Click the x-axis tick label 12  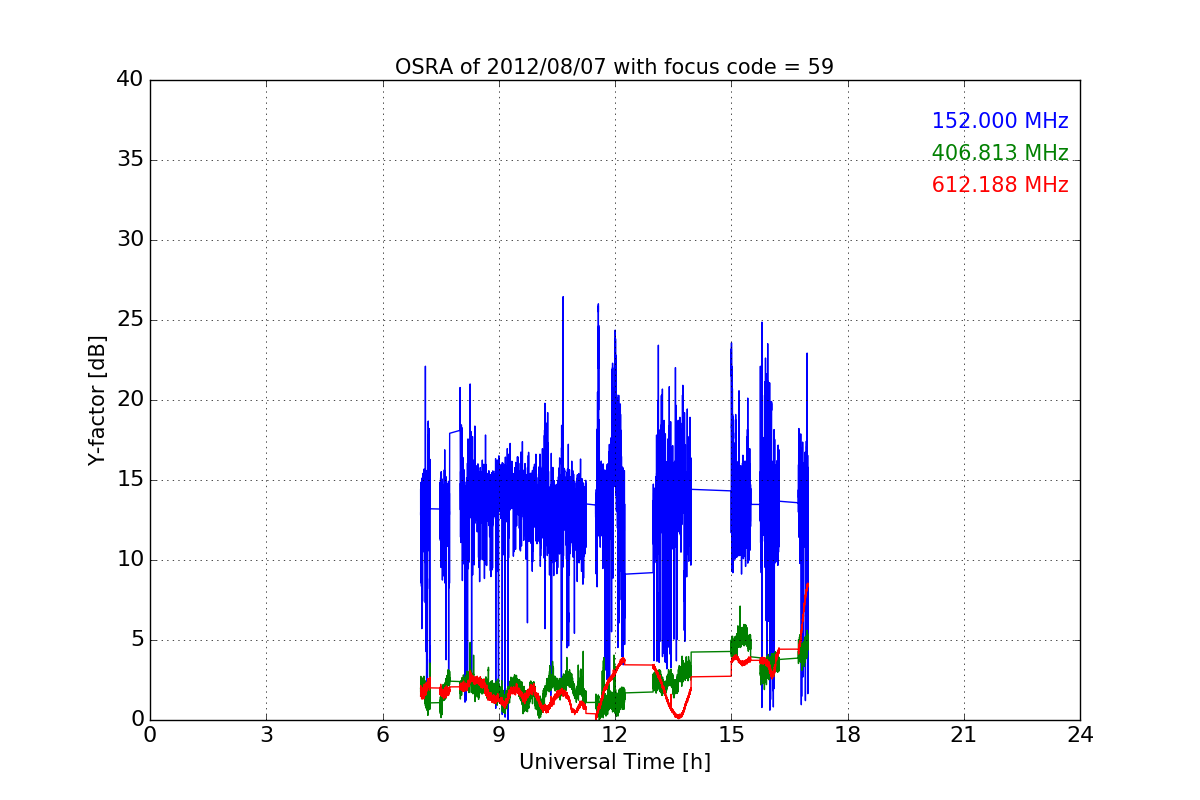[x=615, y=735]
